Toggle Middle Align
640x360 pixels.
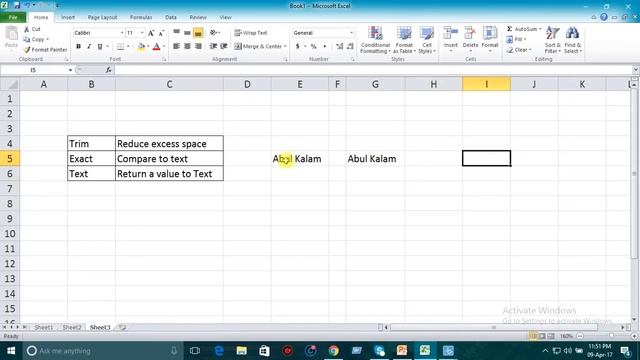click(187, 33)
